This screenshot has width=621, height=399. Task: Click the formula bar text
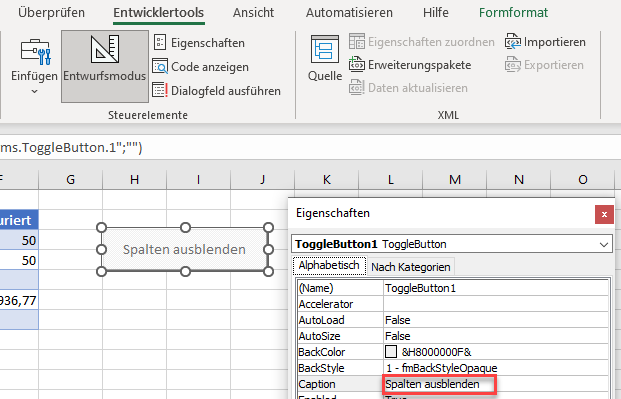point(71,147)
